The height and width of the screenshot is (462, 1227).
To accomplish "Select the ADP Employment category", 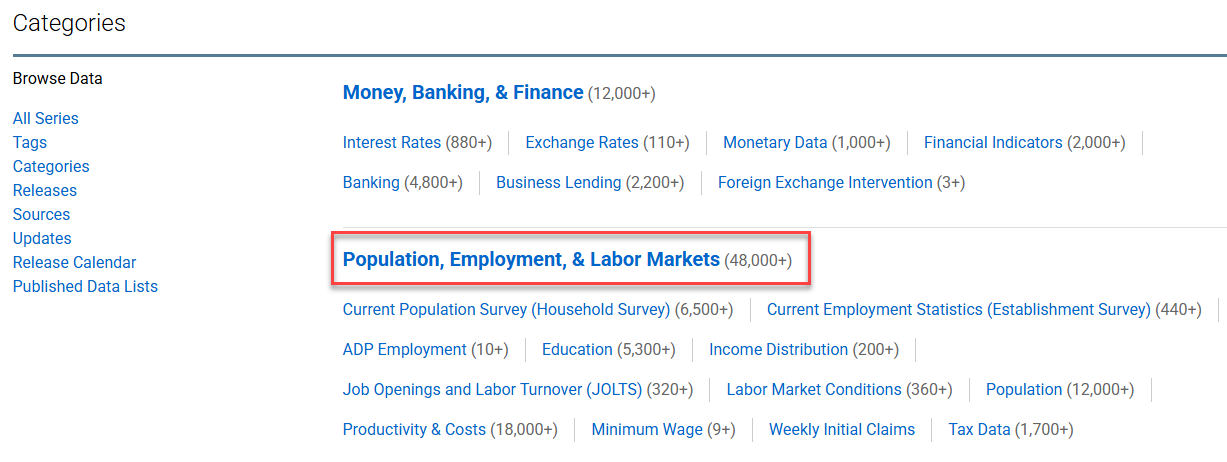I will pyautogui.click(x=405, y=349).
